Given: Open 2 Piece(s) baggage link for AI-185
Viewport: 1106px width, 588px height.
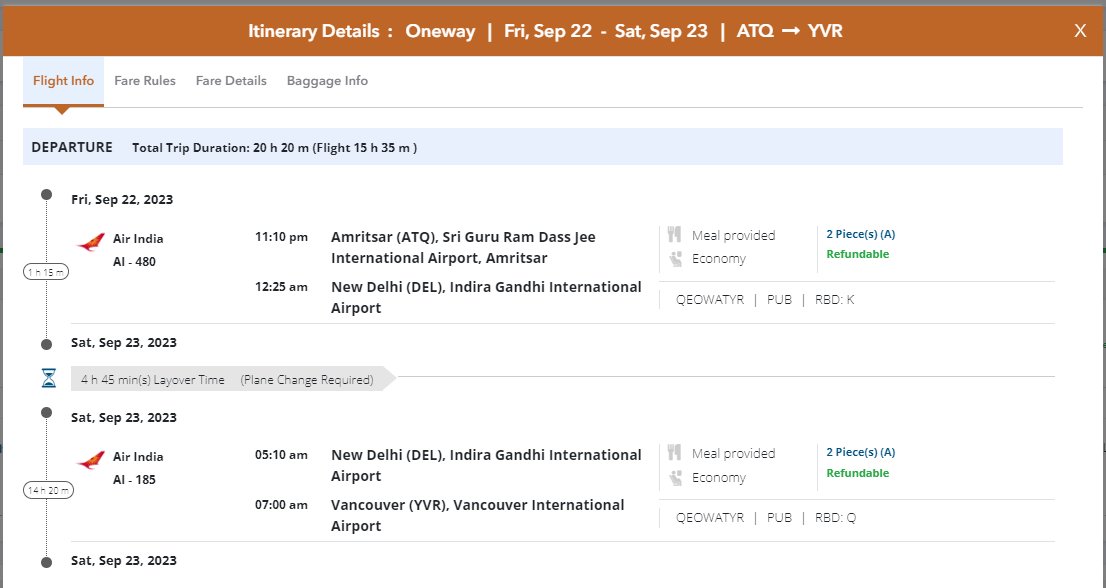Looking at the screenshot, I should (860, 452).
